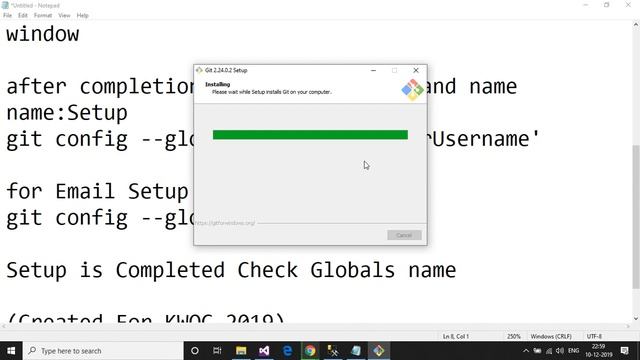Open the clock and date flyout
The height and width of the screenshot is (360, 640).
click(598, 351)
